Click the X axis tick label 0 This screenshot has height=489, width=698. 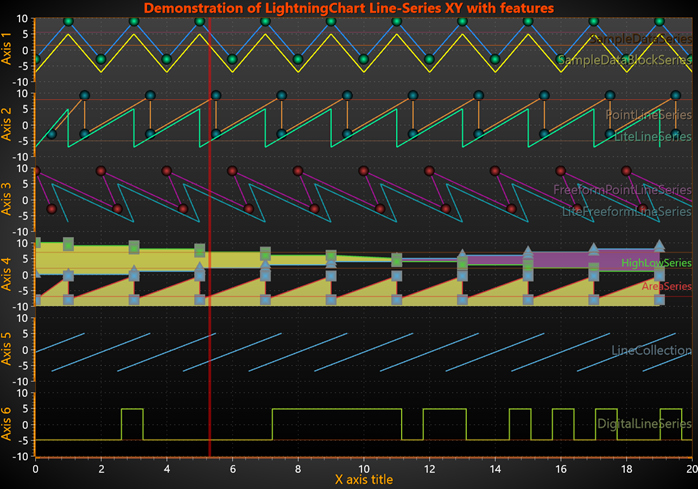36,469
